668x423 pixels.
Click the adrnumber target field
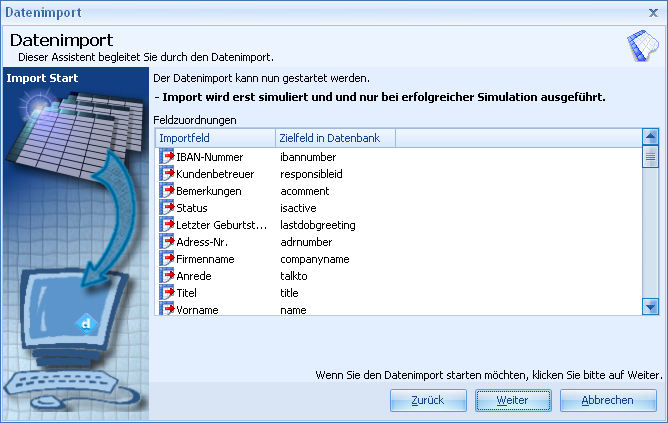point(306,242)
